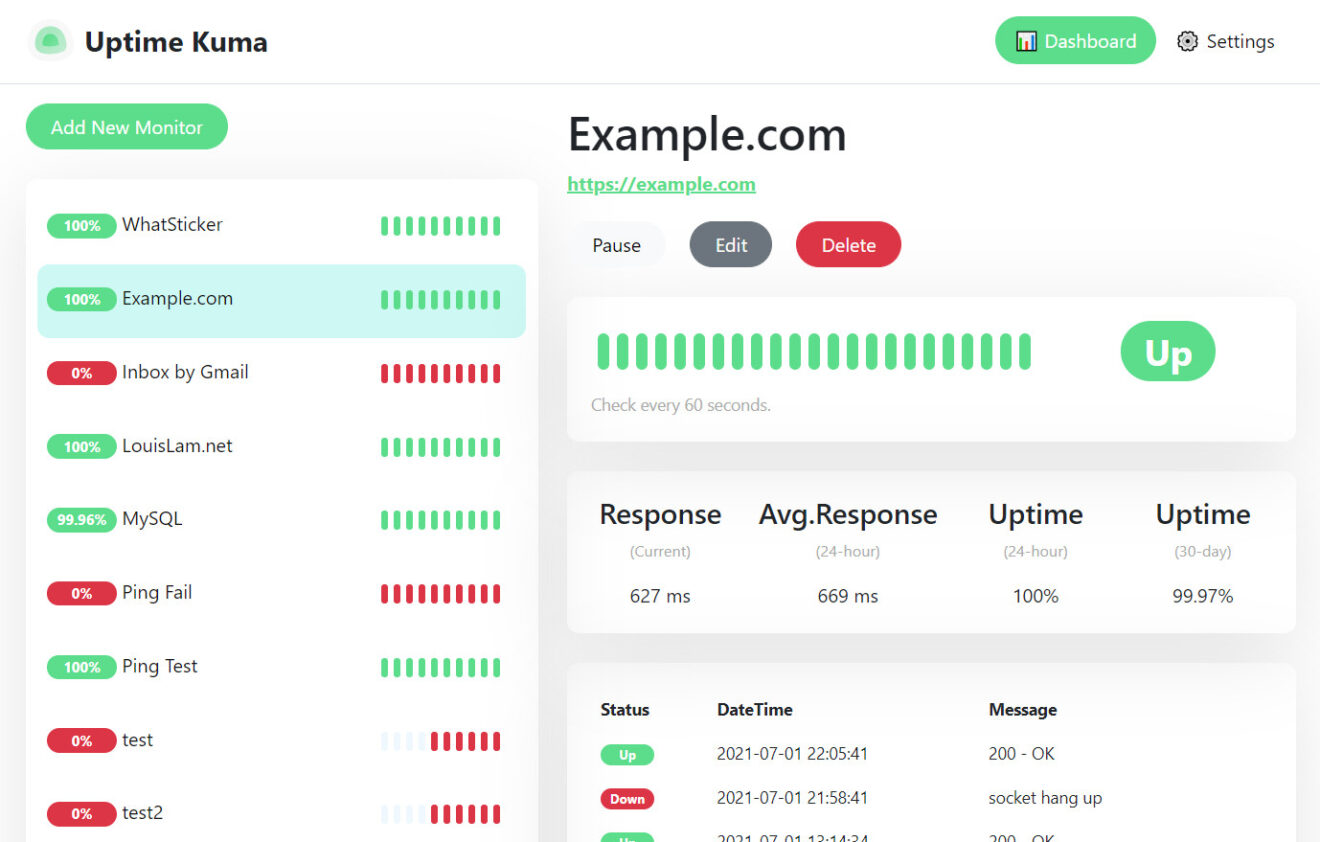Select the test2 monitor in sidebar
Image resolution: width=1320 pixels, height=842 pixels.
coord(142,813)
